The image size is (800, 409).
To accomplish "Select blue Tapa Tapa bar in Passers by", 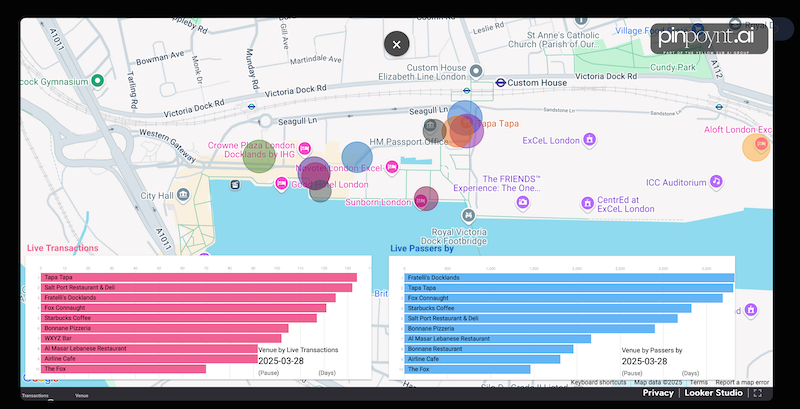I will [569, 288].
